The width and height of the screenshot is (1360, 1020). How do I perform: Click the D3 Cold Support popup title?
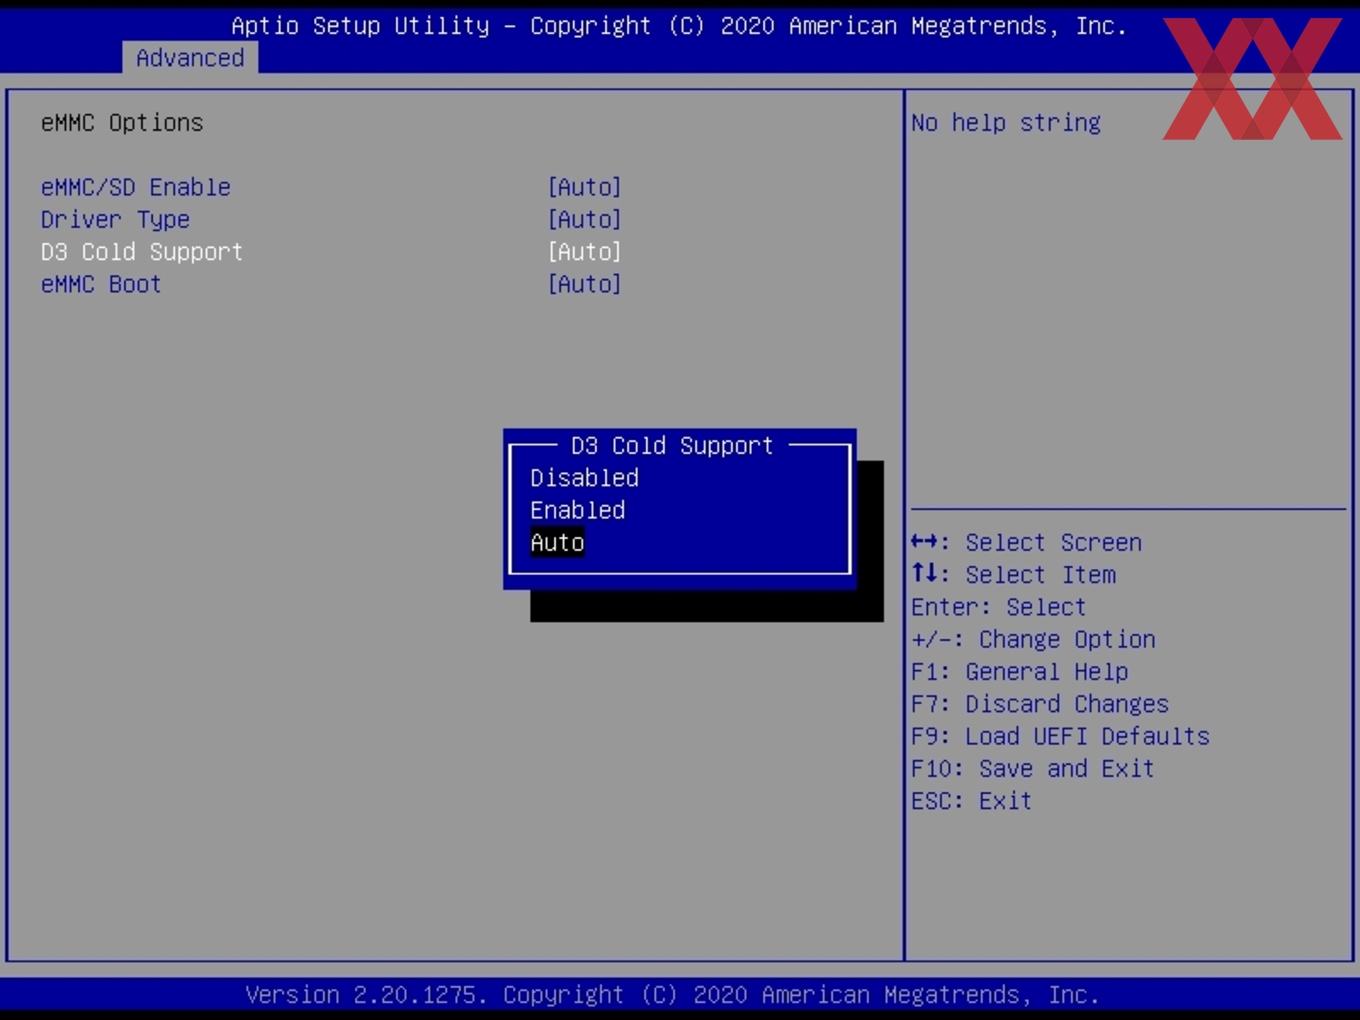(x=672, y=446)
